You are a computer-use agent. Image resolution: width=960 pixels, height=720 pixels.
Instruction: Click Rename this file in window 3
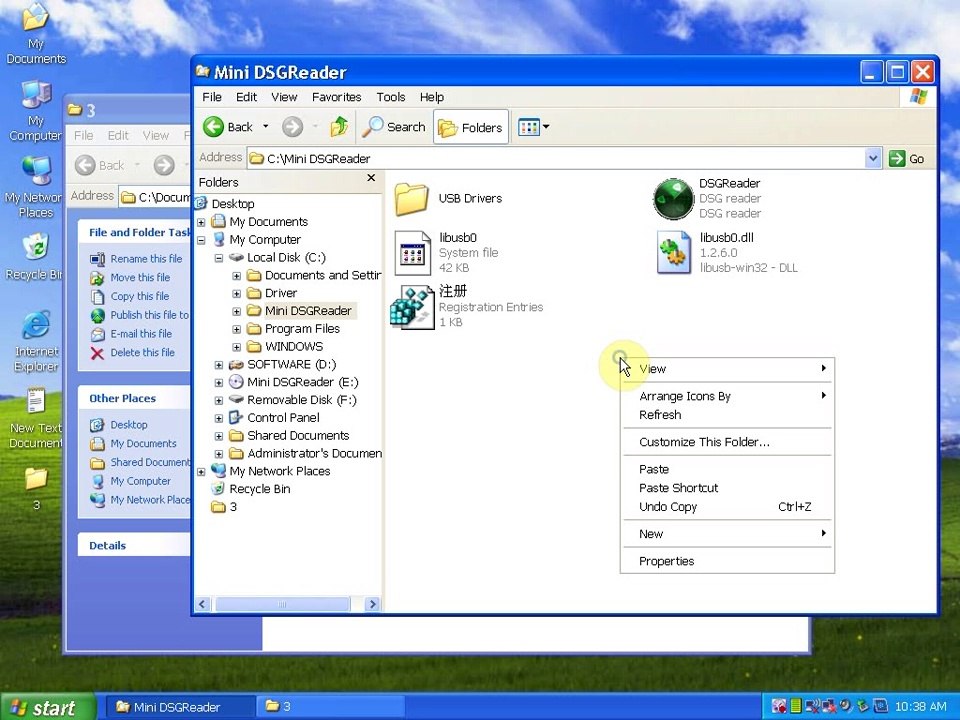[x=146, y=258]
